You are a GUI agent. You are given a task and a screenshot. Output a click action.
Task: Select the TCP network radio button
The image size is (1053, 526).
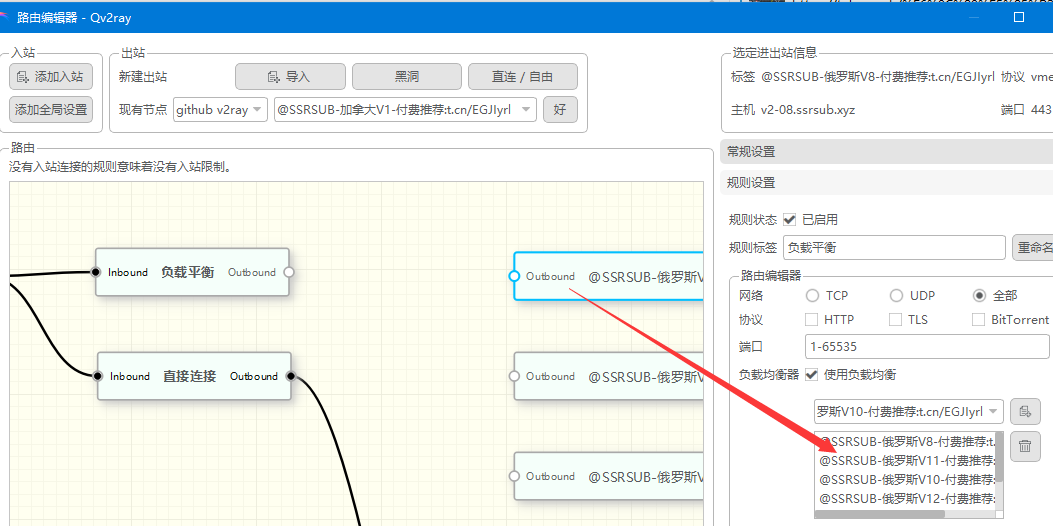pyautogui.click(x=813, y=296)
